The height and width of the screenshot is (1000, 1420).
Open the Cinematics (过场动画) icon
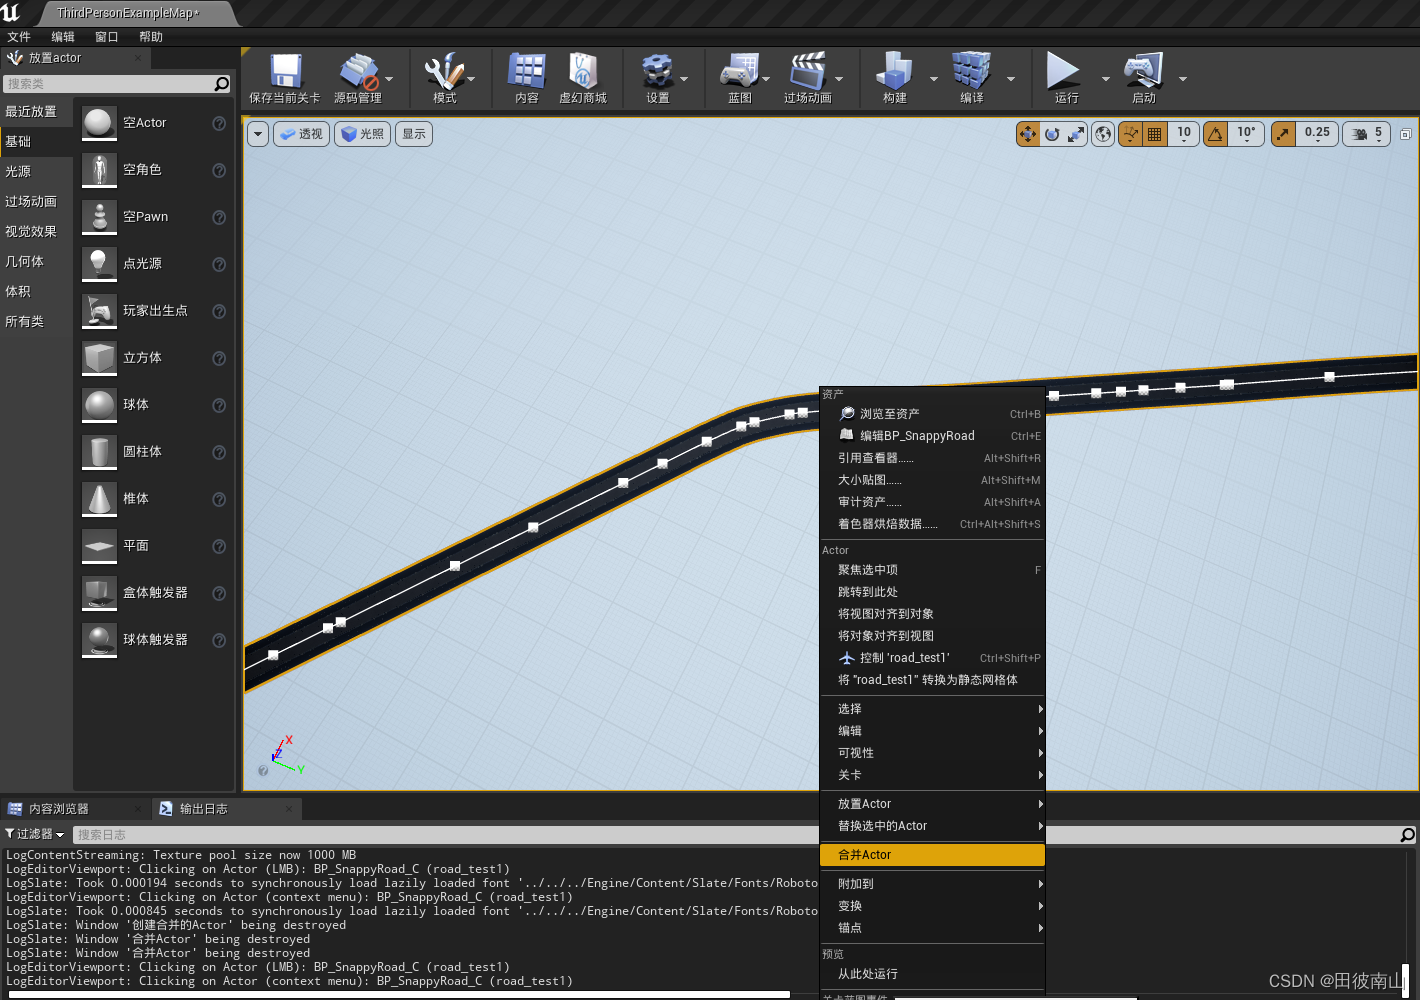tap(807, 71)
